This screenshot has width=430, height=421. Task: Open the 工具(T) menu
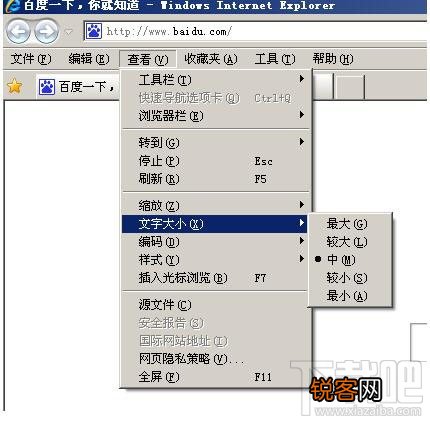(275, 59)
